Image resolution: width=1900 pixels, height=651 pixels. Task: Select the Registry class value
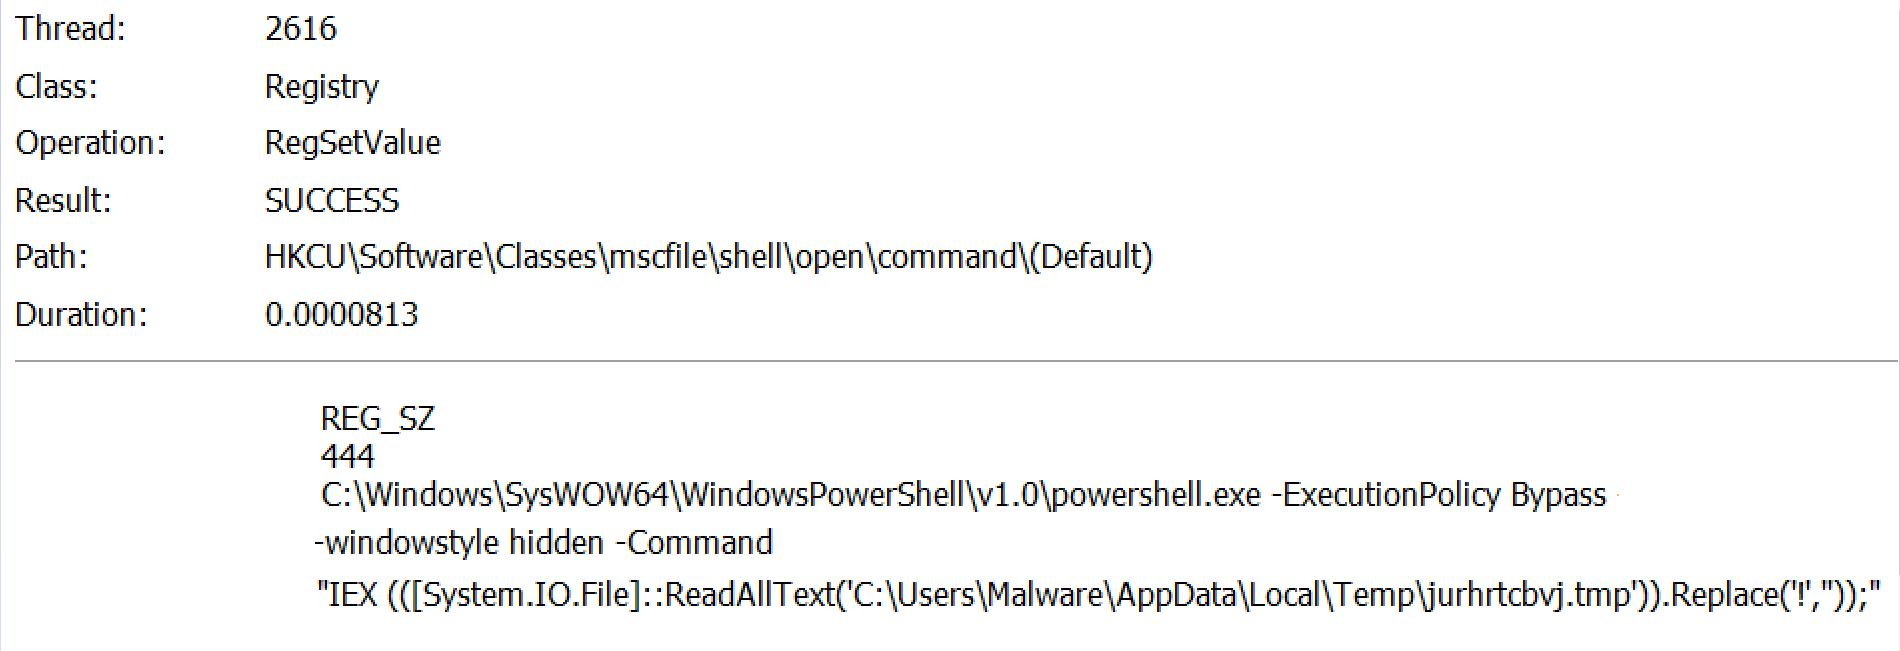(321, 87)
